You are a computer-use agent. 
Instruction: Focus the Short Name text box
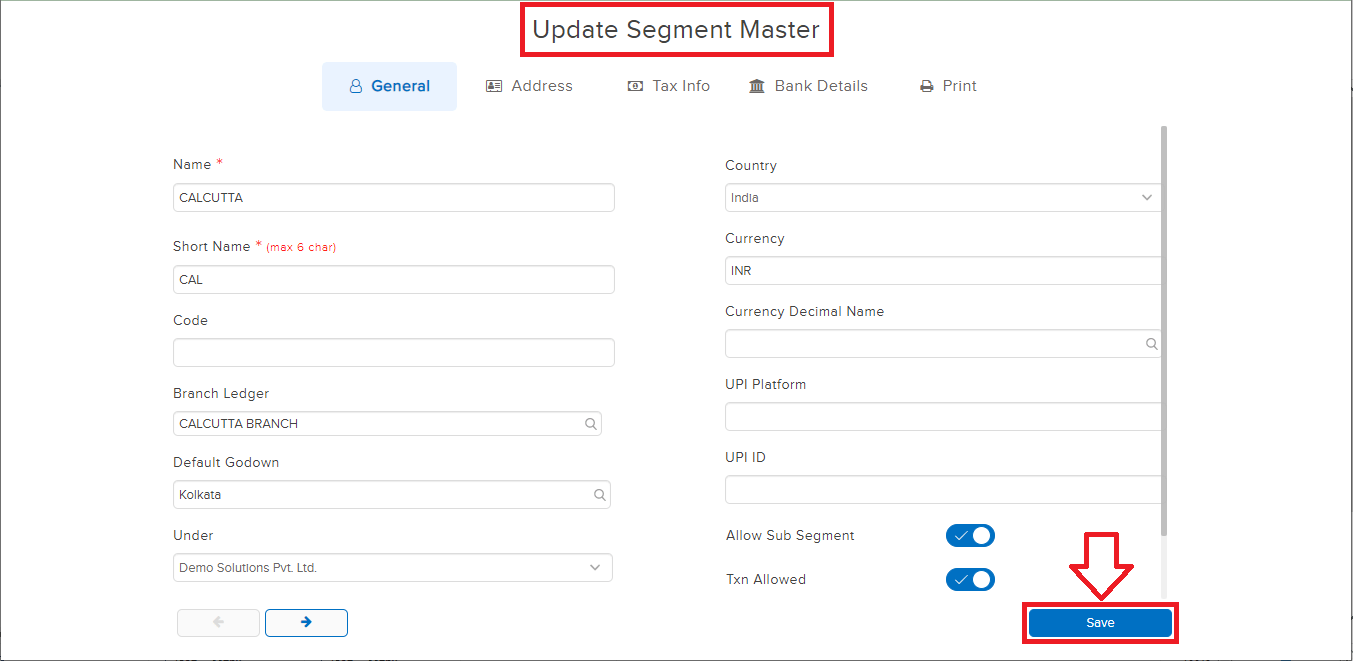point(393,280)
